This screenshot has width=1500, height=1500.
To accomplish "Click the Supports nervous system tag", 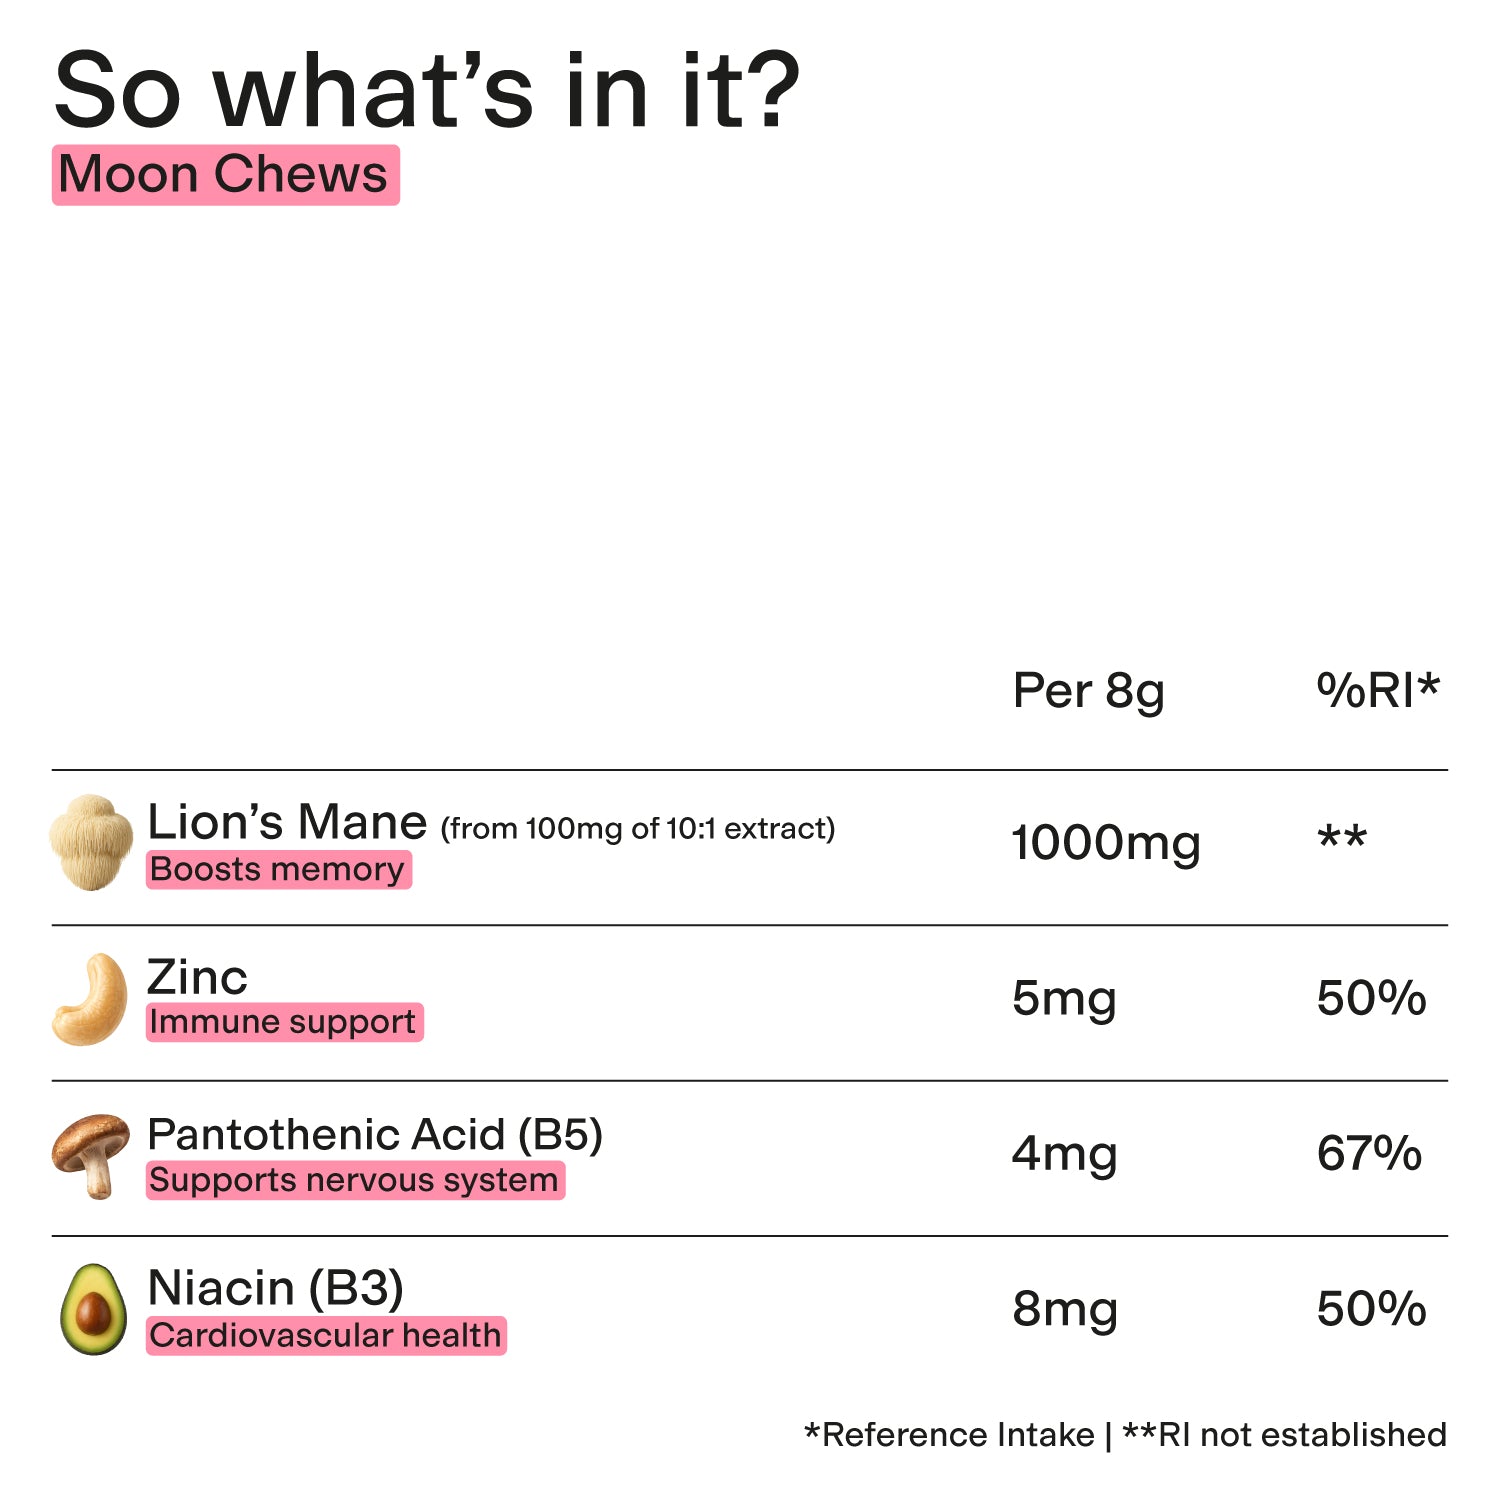I will pos(355,1180).
